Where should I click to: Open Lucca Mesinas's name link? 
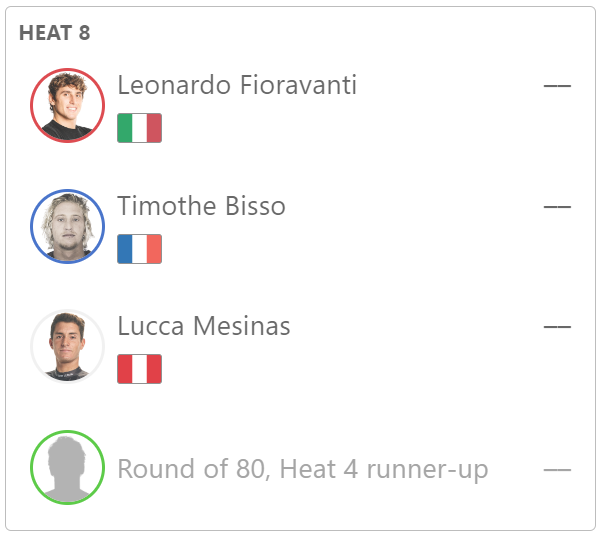pos(204,326)
